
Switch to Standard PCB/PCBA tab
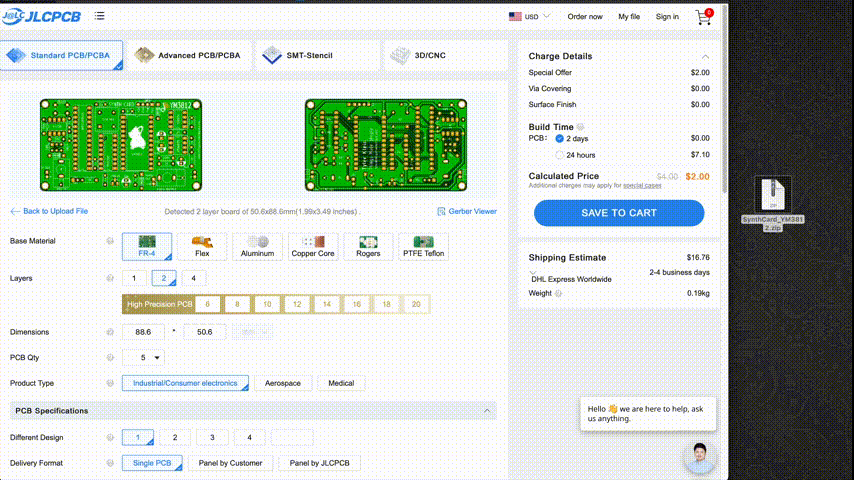(62, 56)
